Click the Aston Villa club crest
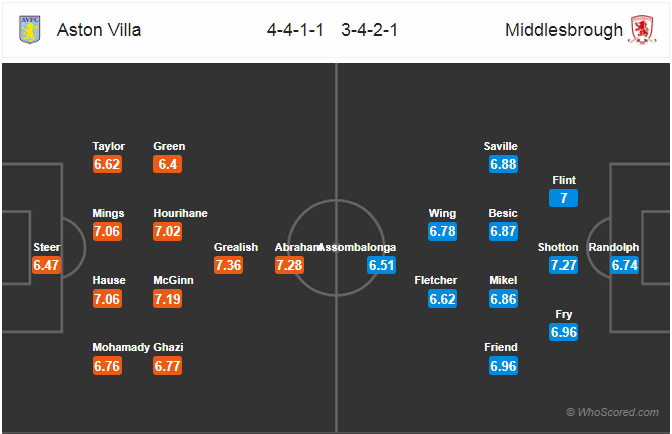Viewport: 672px width, 434px height. 30,30
